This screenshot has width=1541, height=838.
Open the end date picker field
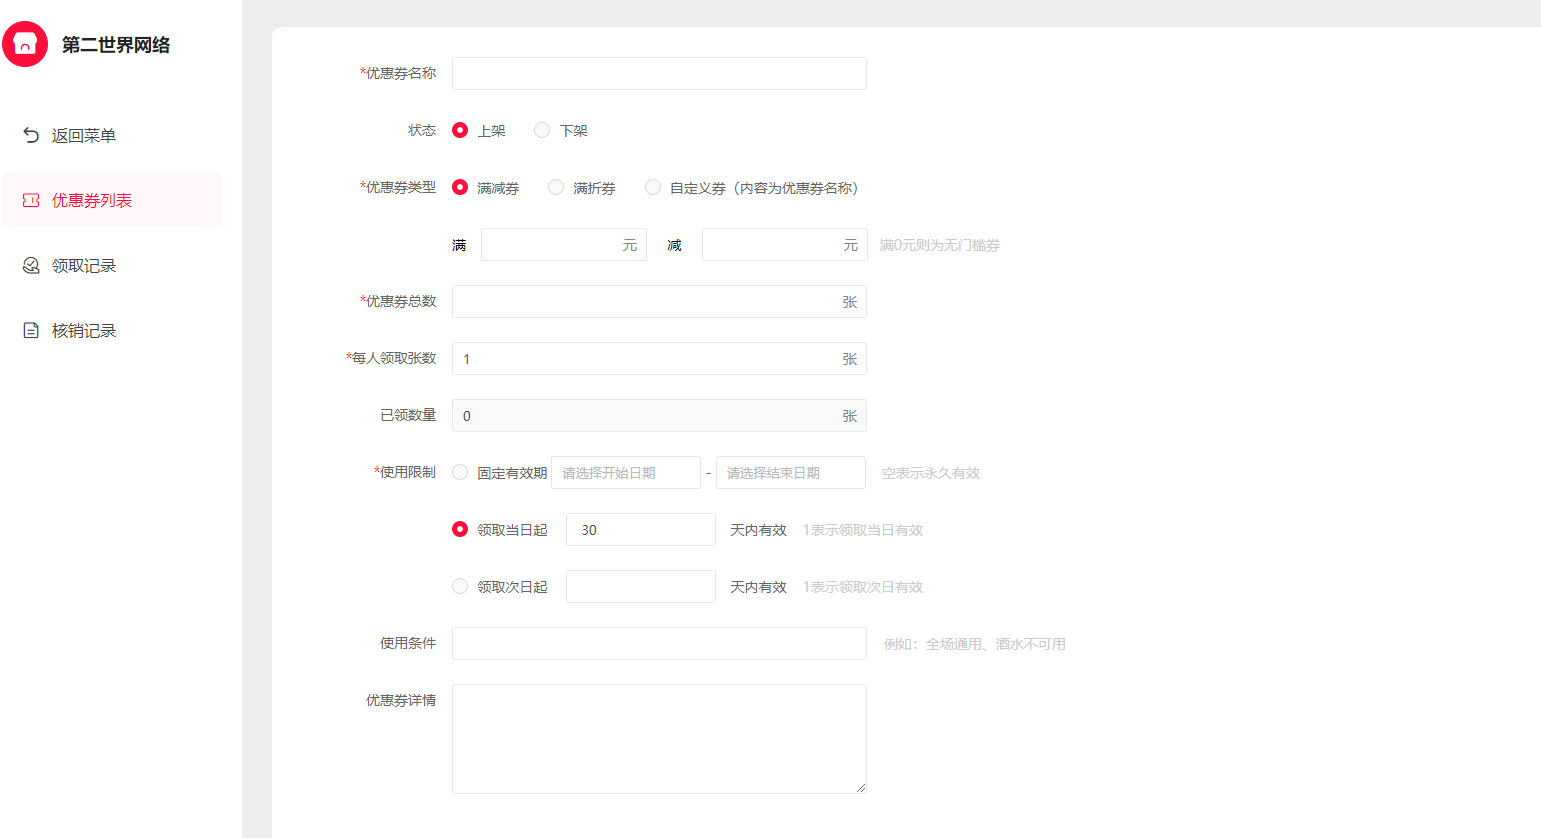pos(790,473)
